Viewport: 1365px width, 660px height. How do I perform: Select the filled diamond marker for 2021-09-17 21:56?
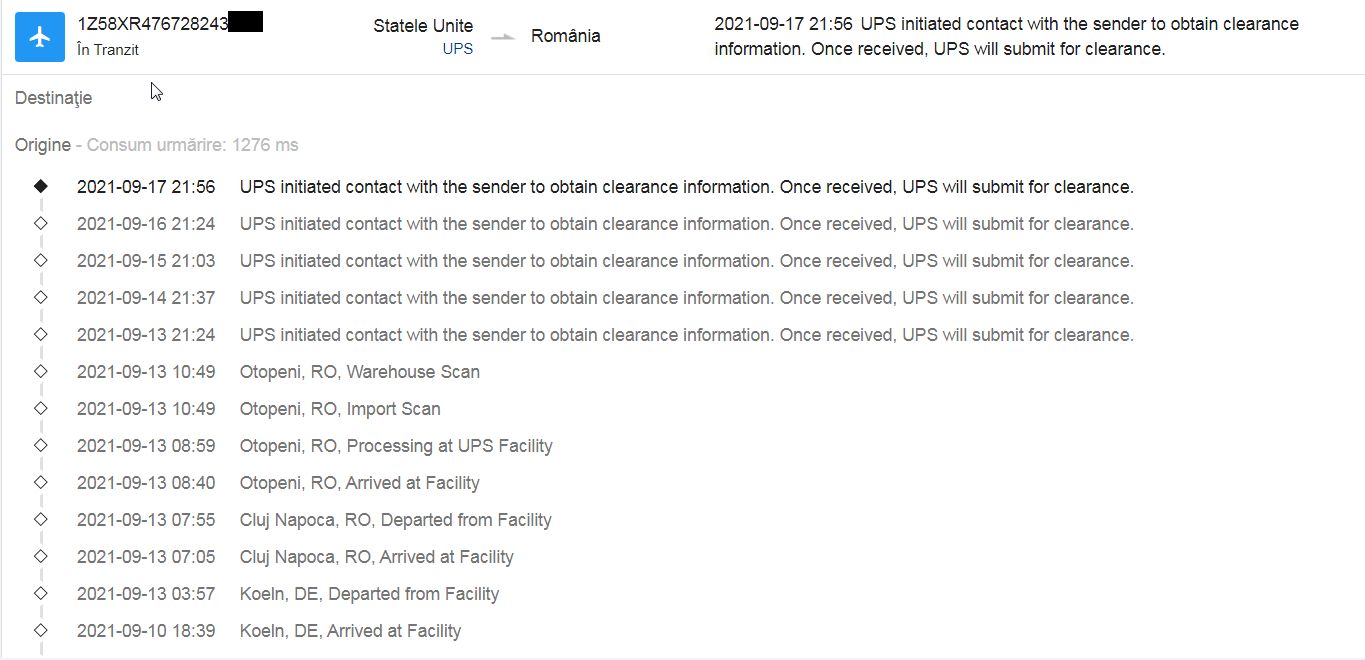click(40, 186)
